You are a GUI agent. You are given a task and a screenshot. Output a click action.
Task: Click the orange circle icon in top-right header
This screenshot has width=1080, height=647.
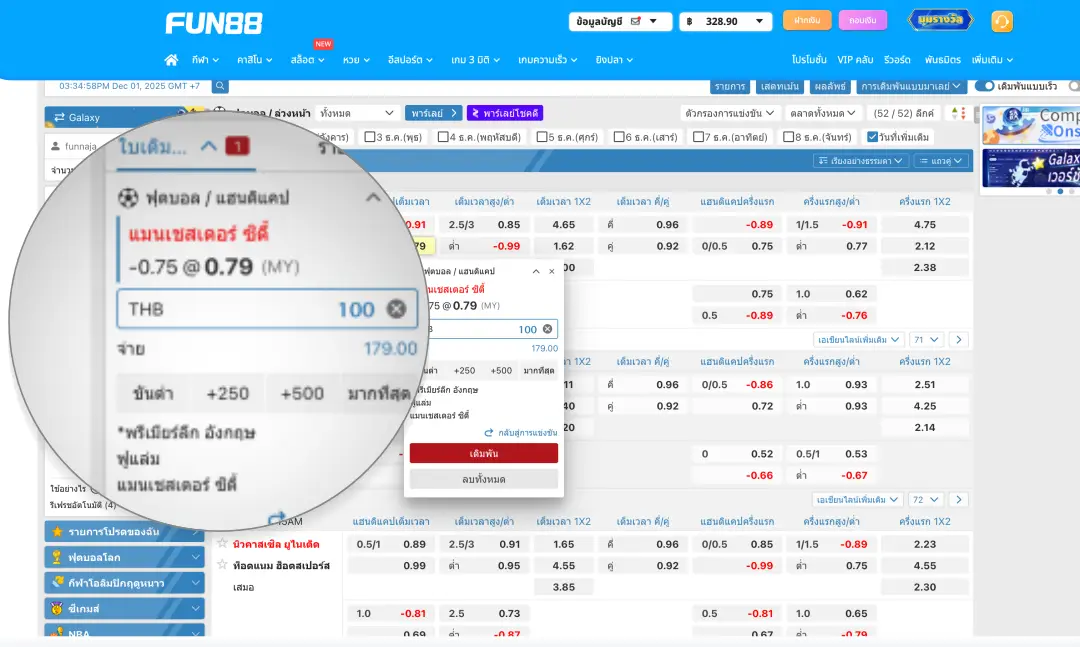(x=1002, y=20)
